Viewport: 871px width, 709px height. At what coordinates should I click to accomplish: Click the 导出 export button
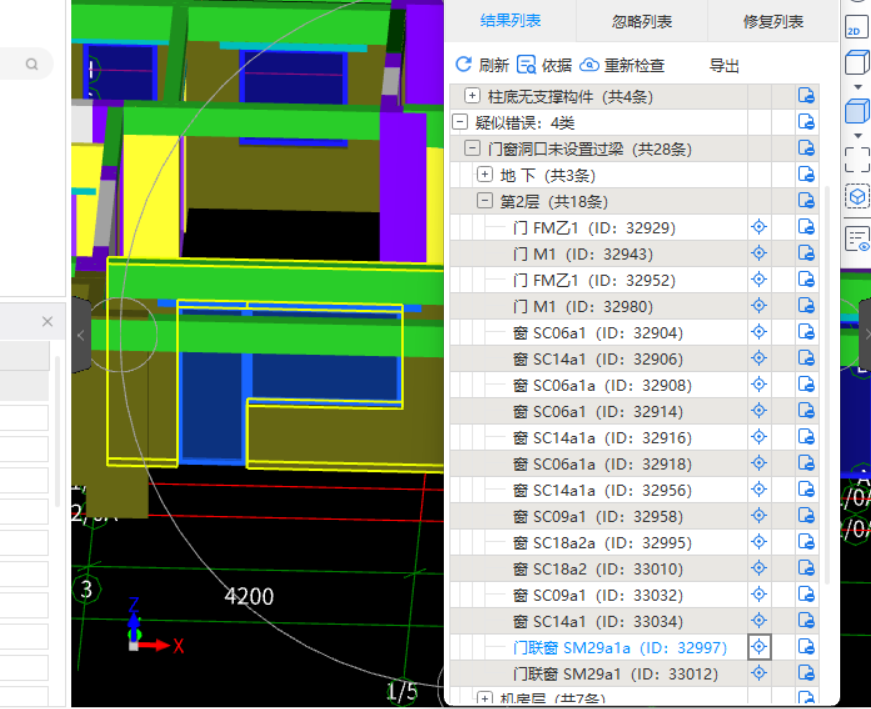724,66
